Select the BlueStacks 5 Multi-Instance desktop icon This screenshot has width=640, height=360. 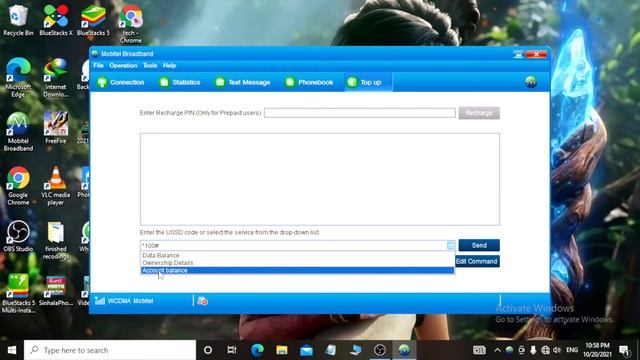coord(18,293)
